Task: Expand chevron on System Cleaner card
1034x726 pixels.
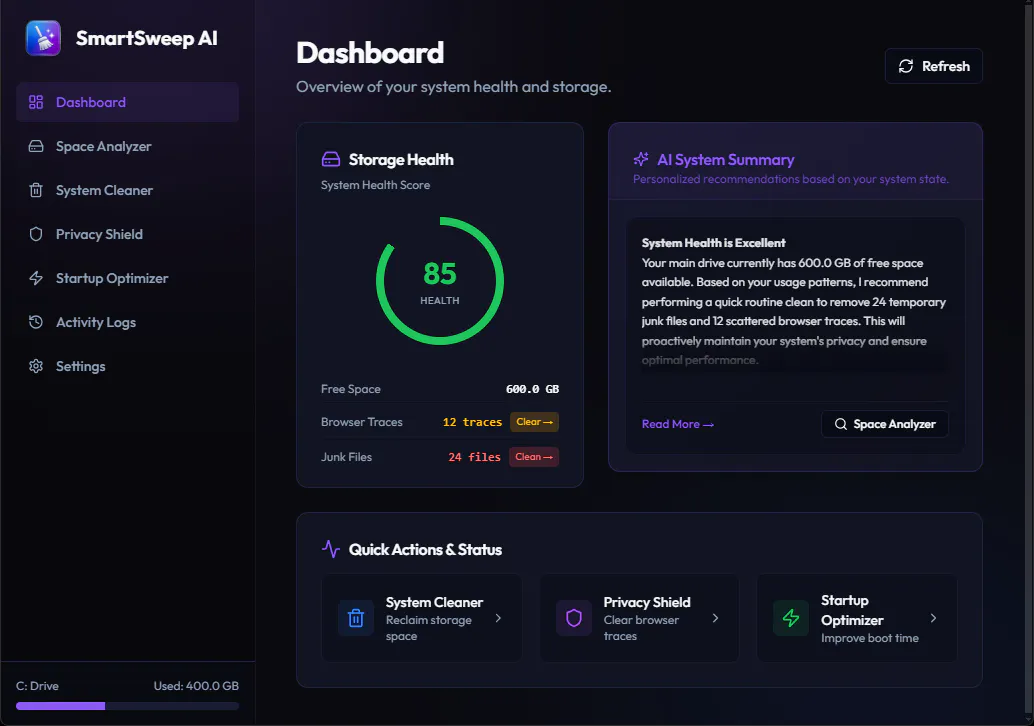Action: point(498,618)
